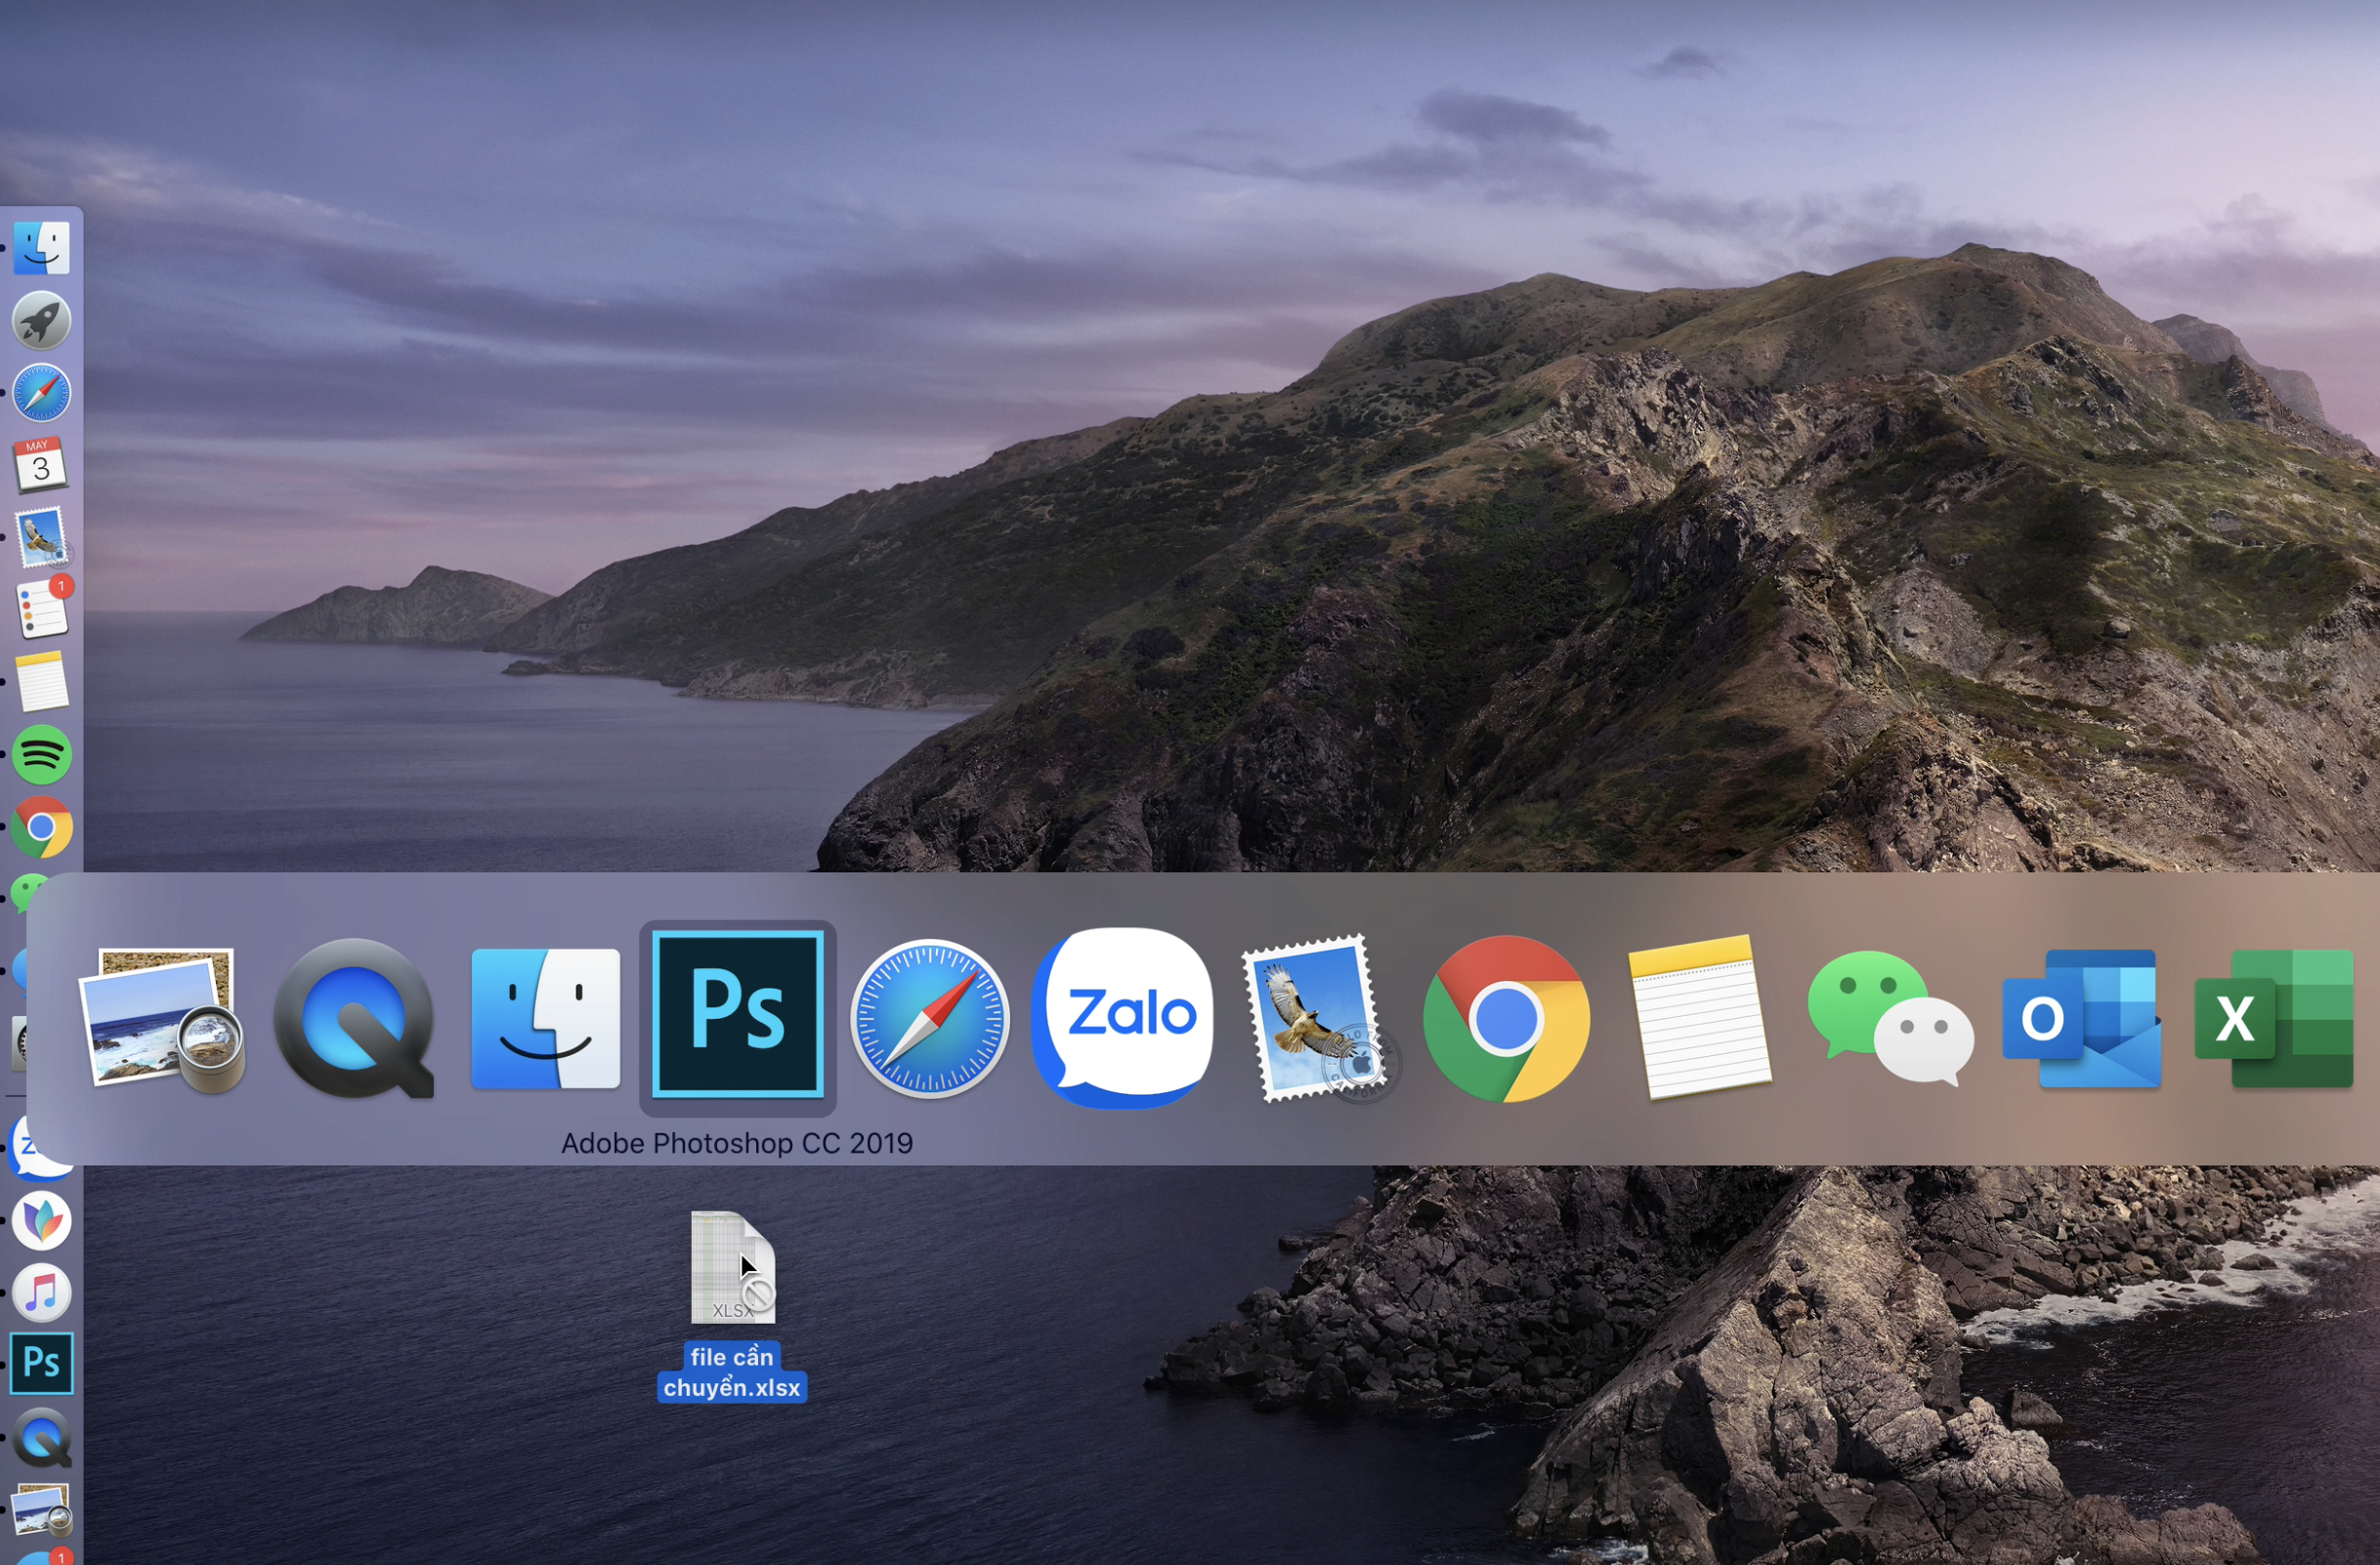Switch to WeChat in the app switcher
2380x1565 pixels.
pos(1890,1019)
